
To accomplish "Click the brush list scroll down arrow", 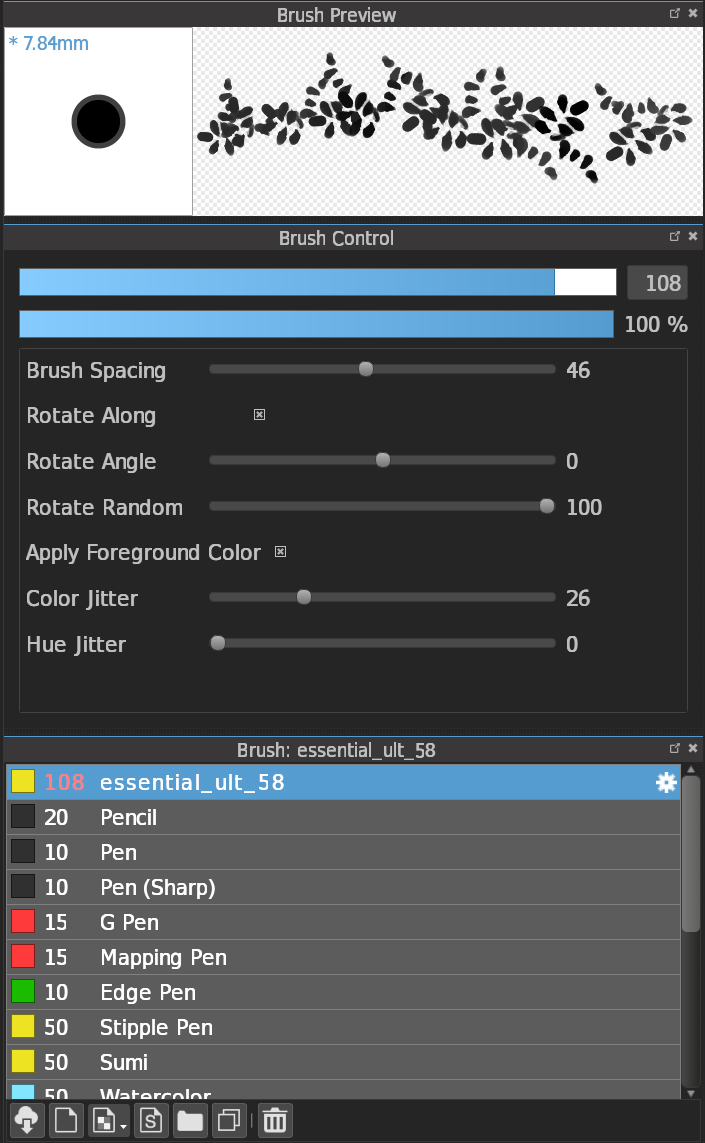I will click(x=691, y=1093).
